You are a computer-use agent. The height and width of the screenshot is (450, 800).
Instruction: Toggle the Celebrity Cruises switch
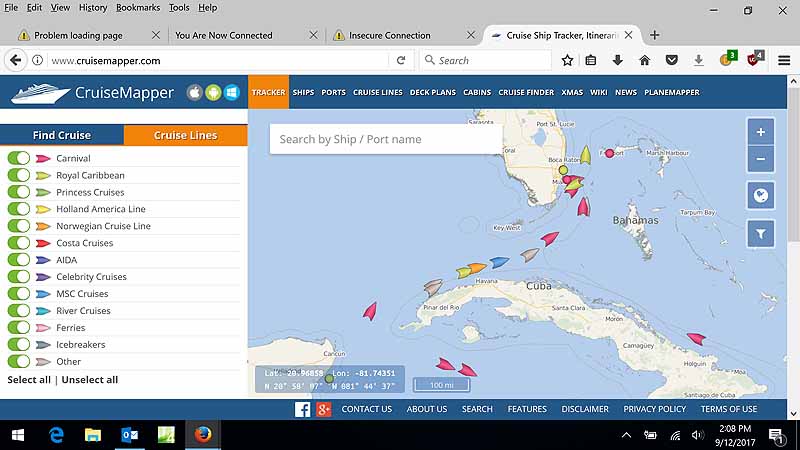click(19, 277)
